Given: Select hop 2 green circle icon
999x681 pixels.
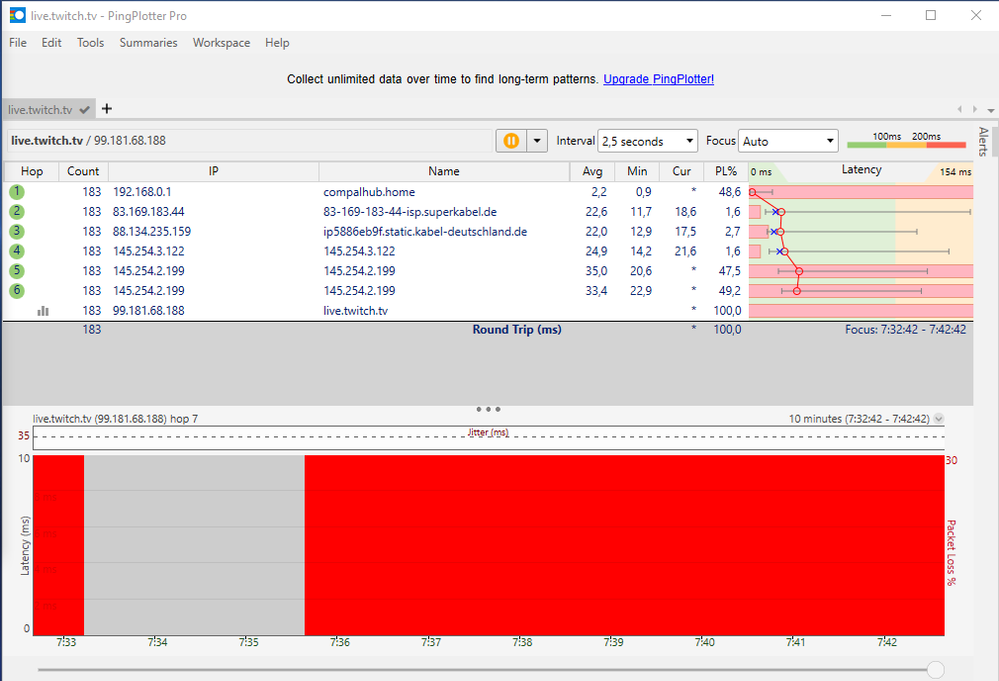Looking at the screenshot, I should pos(17,211).
